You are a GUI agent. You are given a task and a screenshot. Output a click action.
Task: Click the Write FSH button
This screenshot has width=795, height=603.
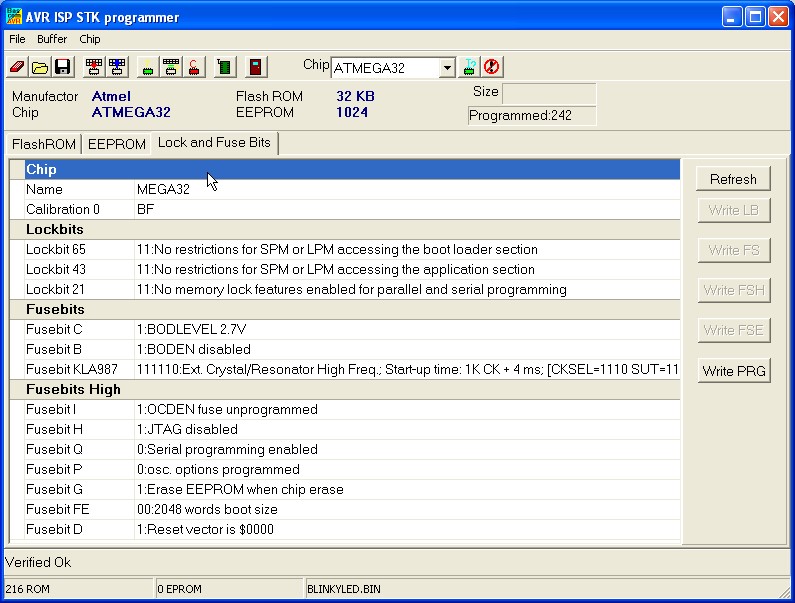point(734,290)
